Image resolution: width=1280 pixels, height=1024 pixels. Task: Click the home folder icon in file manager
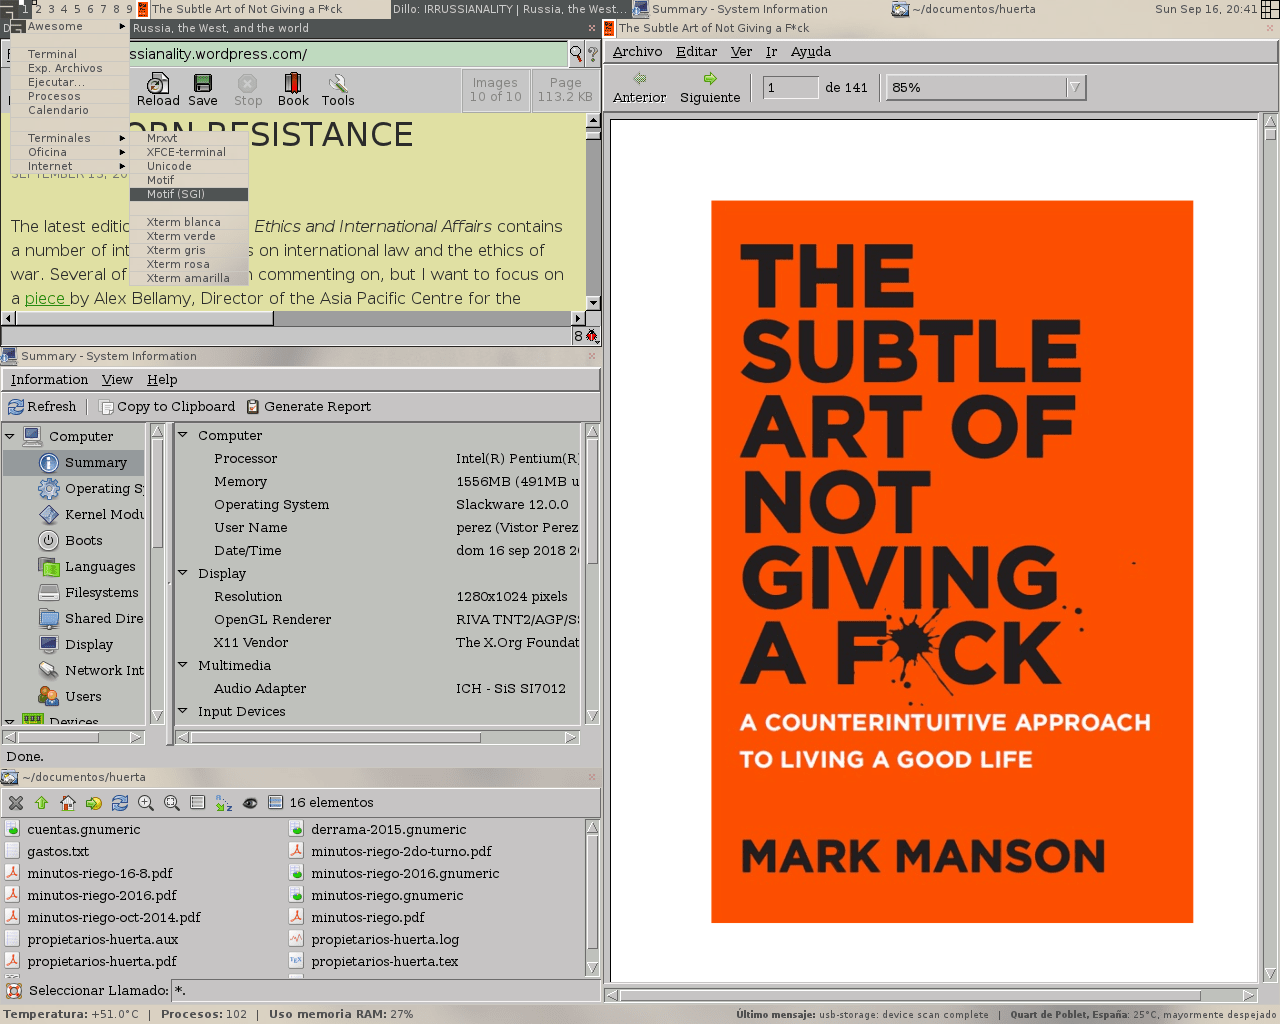(68, 803)
